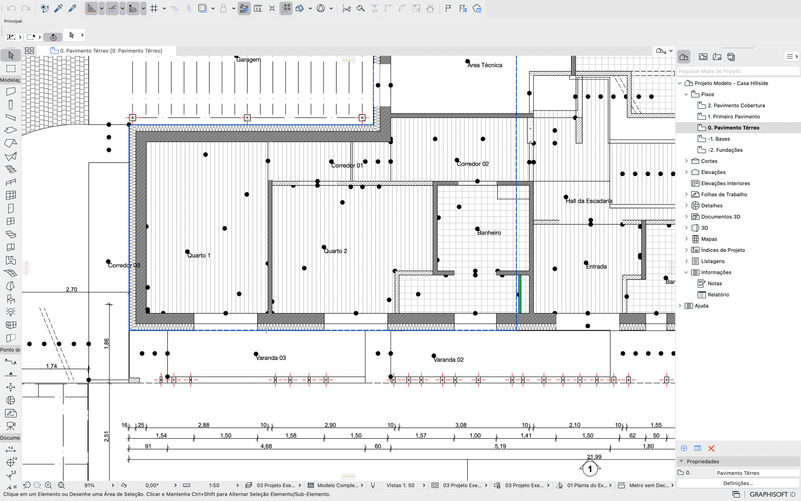This screenshot has width=801, height=501.
Task: Open the 0. Pavimento Térreo view tab
Action: (106, 51)
